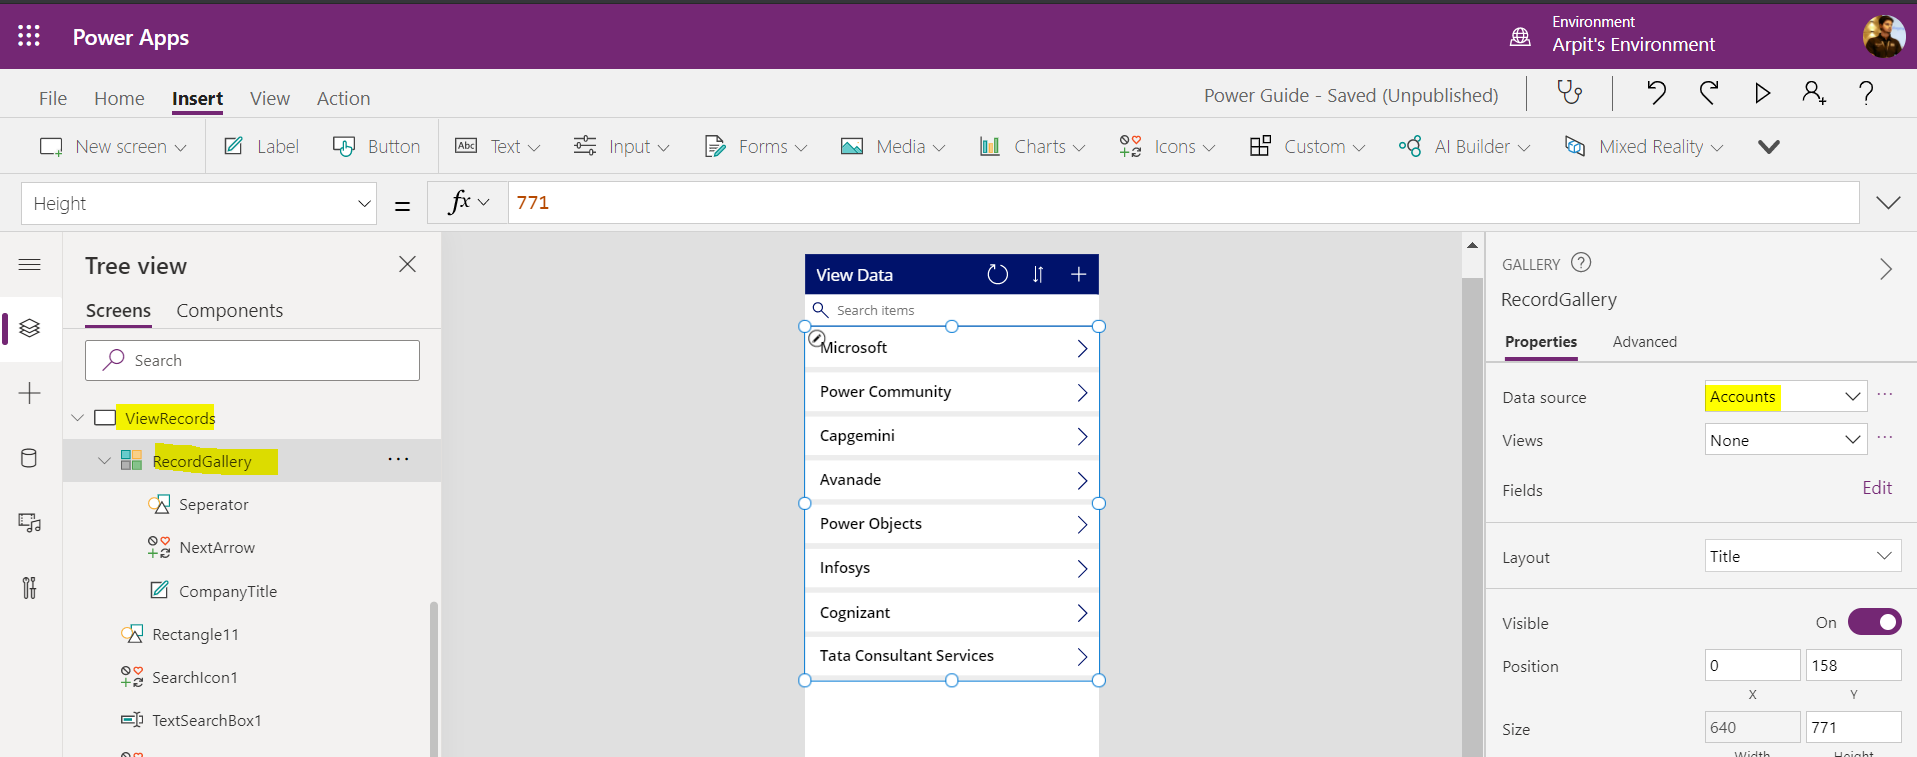The image size is (1917, 757).
Task: Toggle the hamburger menu in left rail
Action: point(30,264)
